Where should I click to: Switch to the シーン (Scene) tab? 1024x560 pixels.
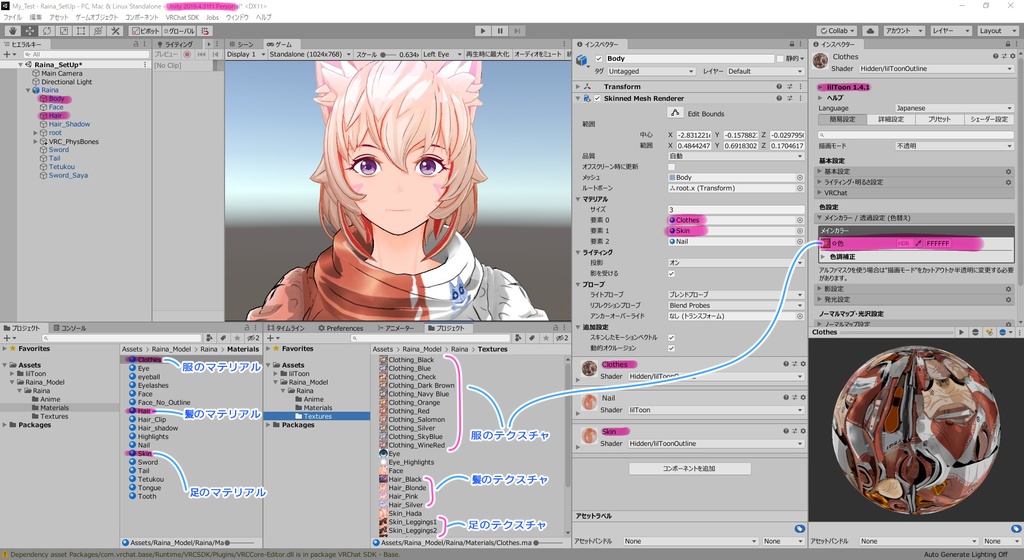241,44
